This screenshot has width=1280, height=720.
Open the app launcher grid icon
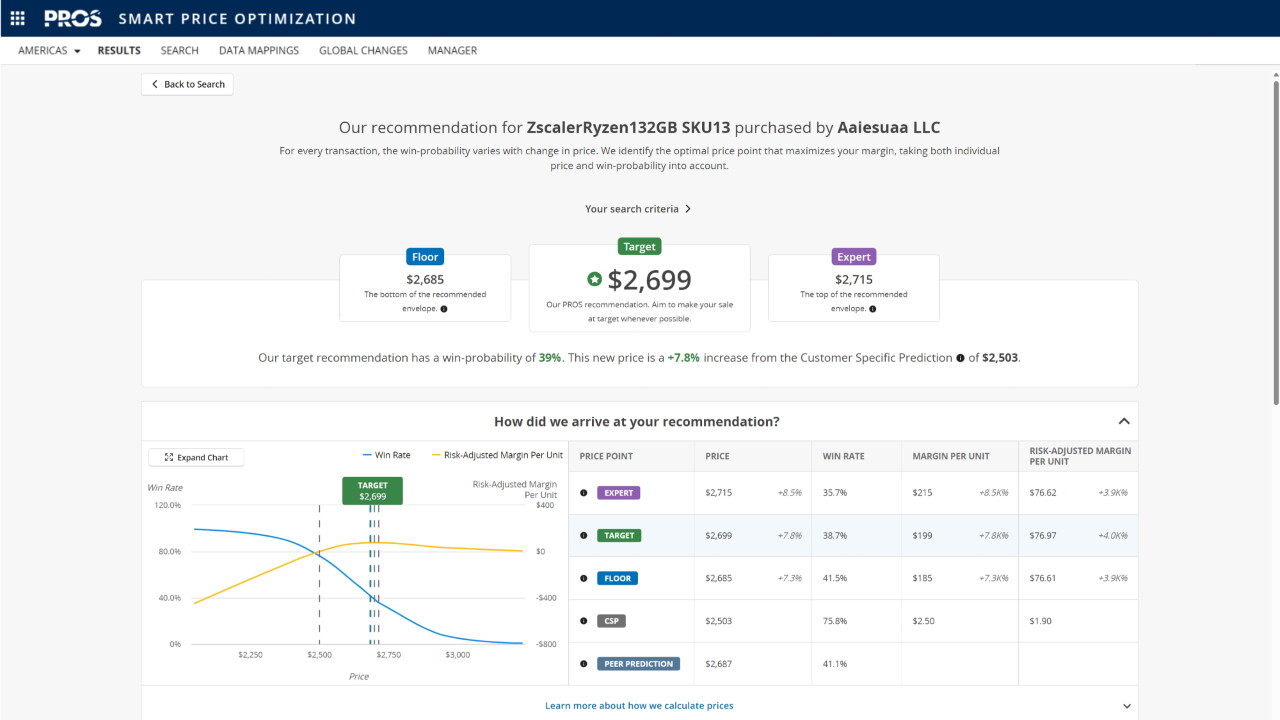click(x=17, y=18)
